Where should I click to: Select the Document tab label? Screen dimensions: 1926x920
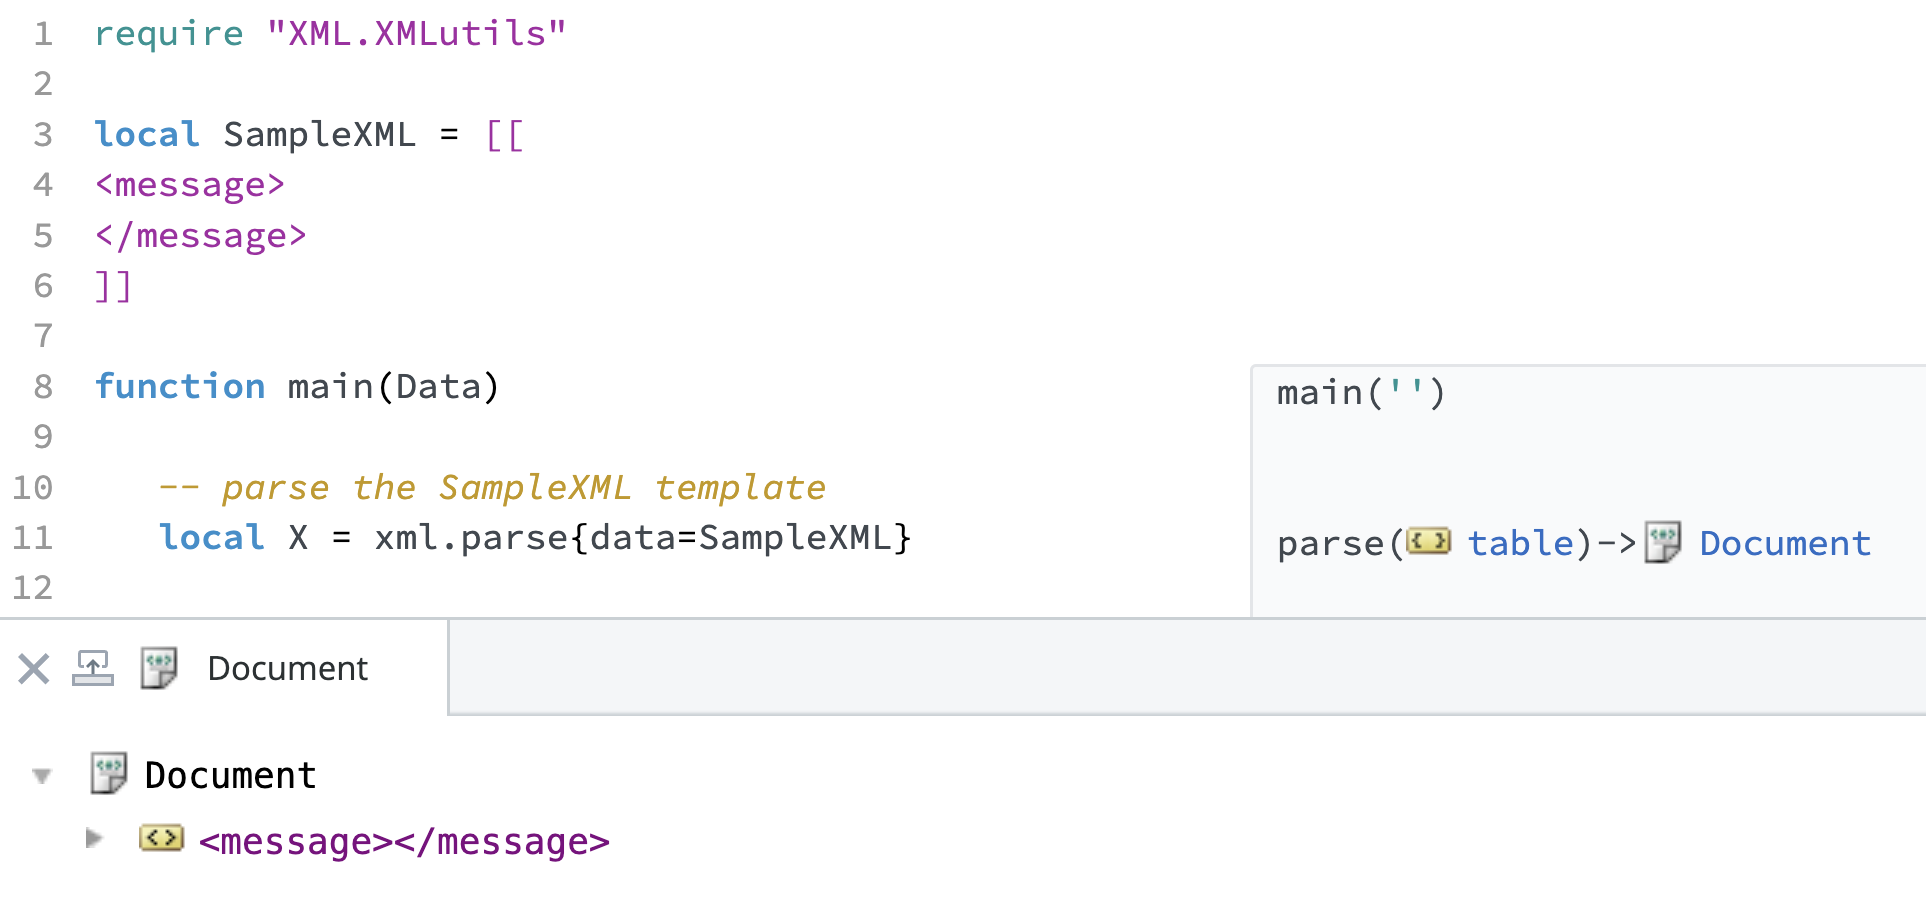288,668
